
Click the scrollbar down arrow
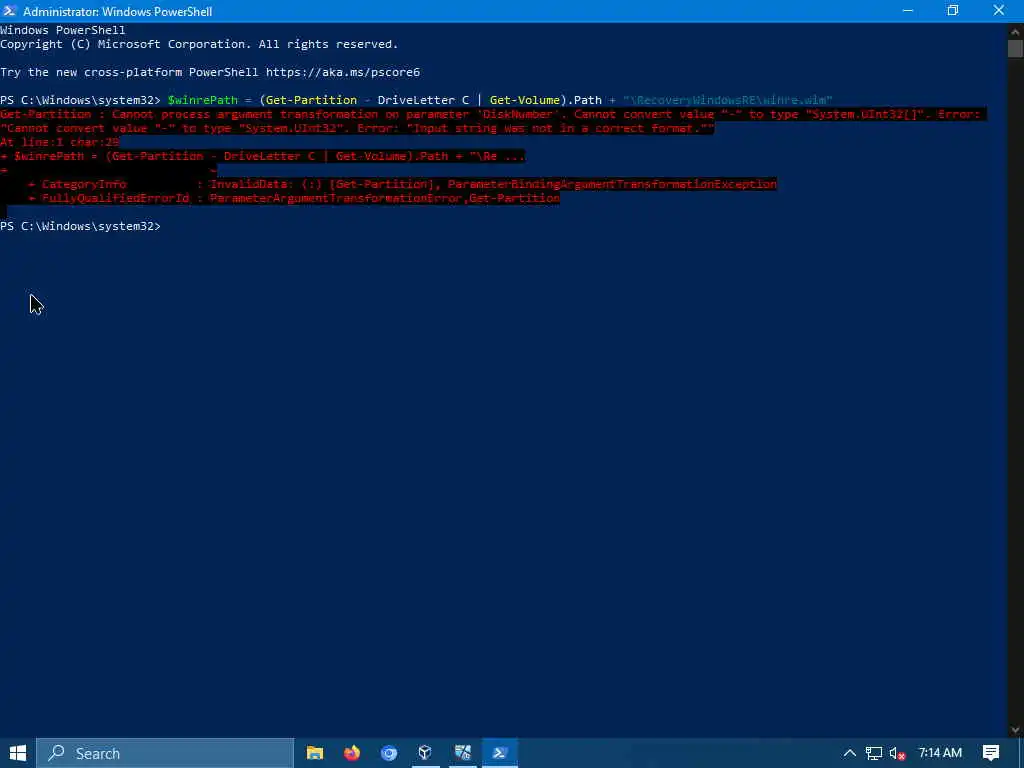(1015, 729)
